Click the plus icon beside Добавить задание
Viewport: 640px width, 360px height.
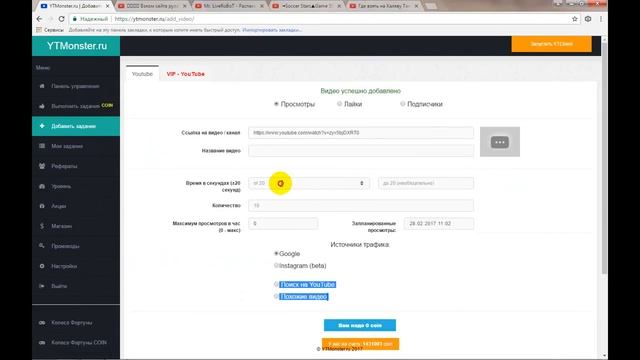(x=42, y=126)
